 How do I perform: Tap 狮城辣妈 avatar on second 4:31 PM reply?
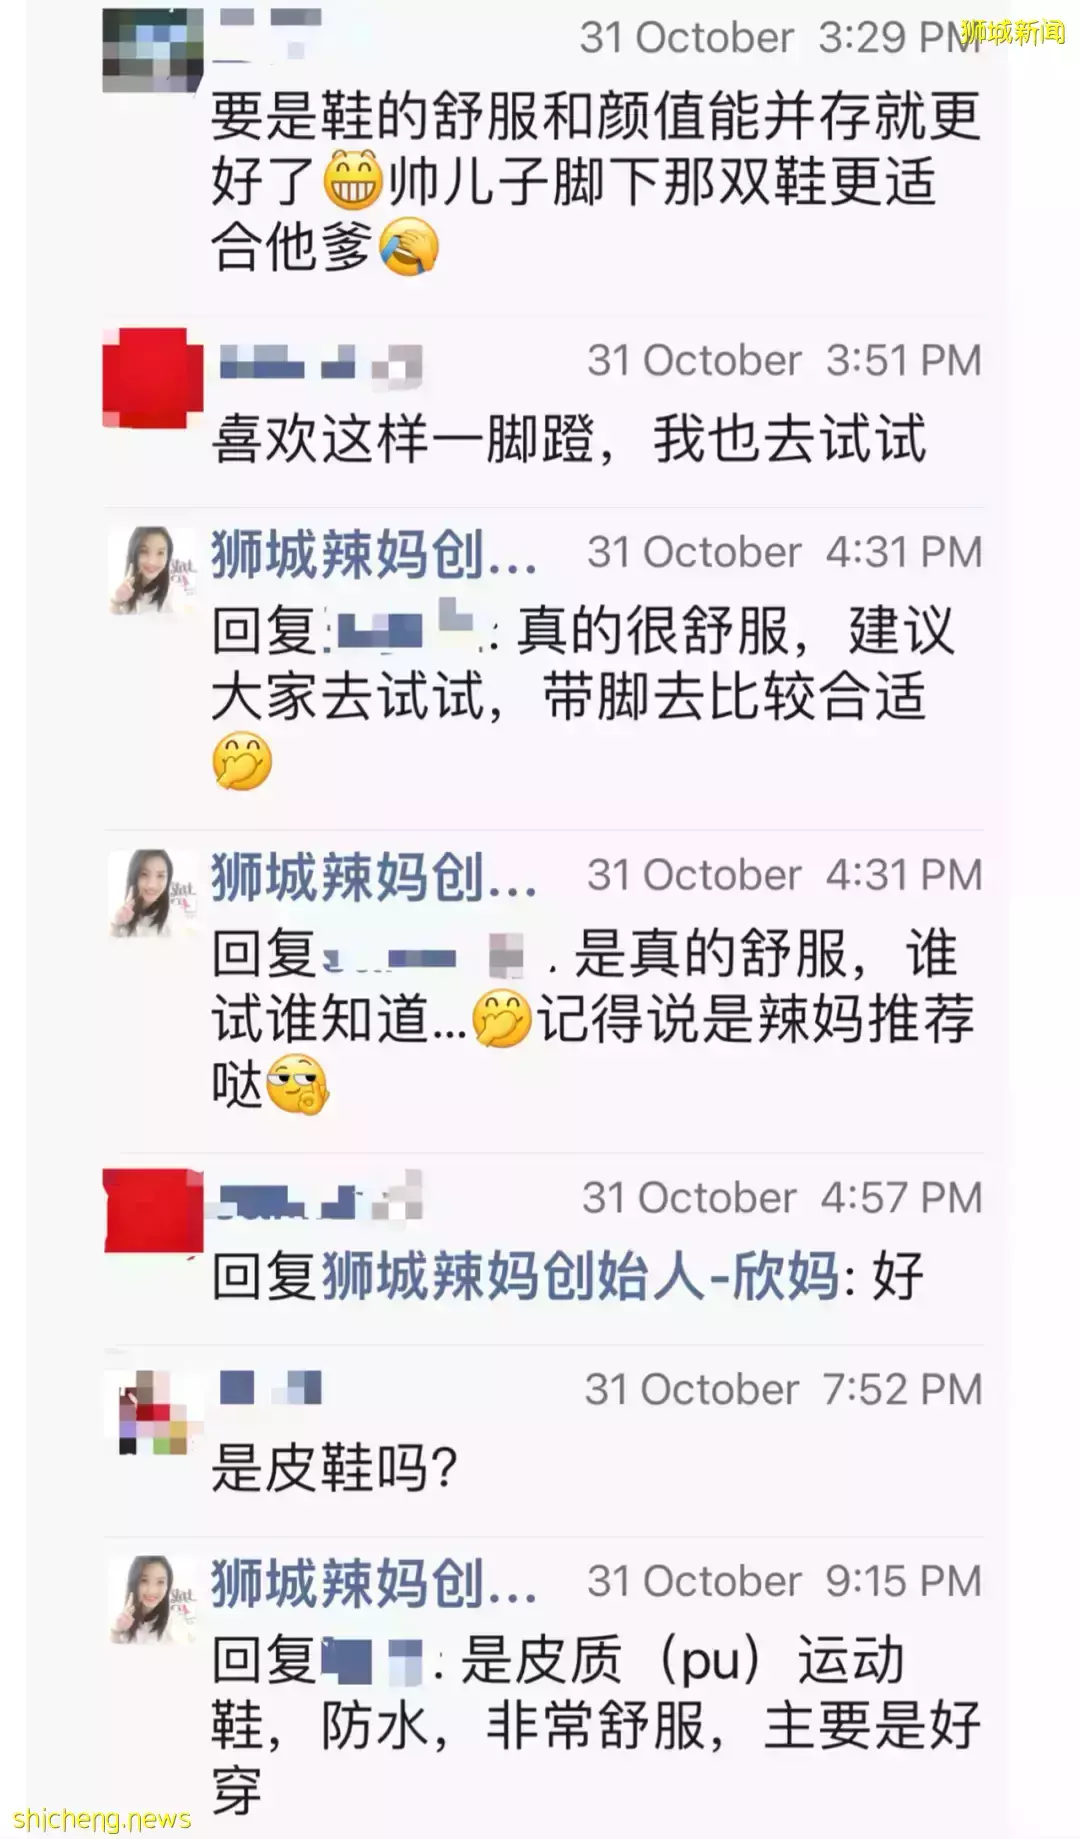point(153,893)
